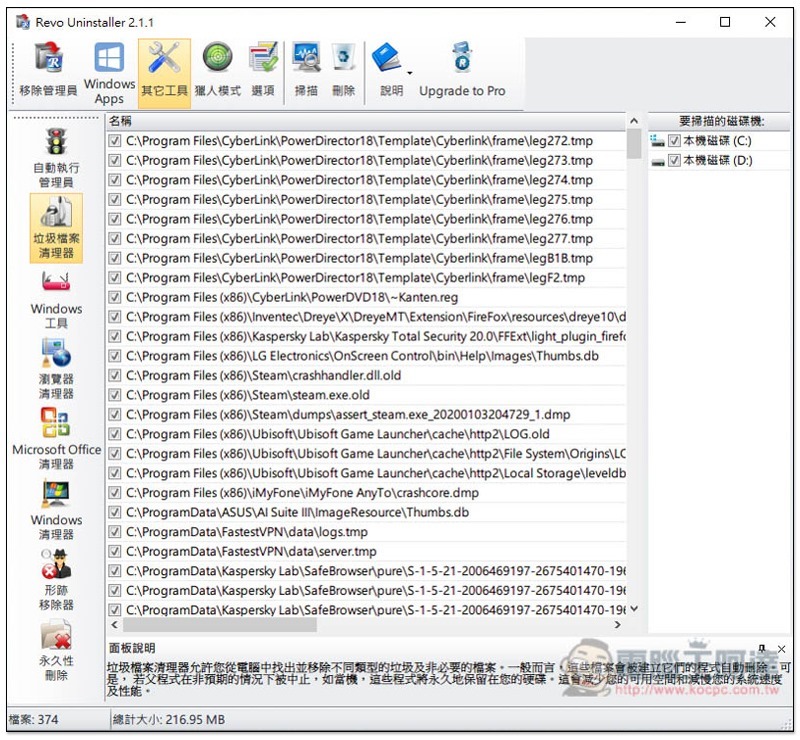Open the 移除管理員 uninstaller tool
Image resolution: width=800 pixels, height=740 pixels.
(48, 70)
